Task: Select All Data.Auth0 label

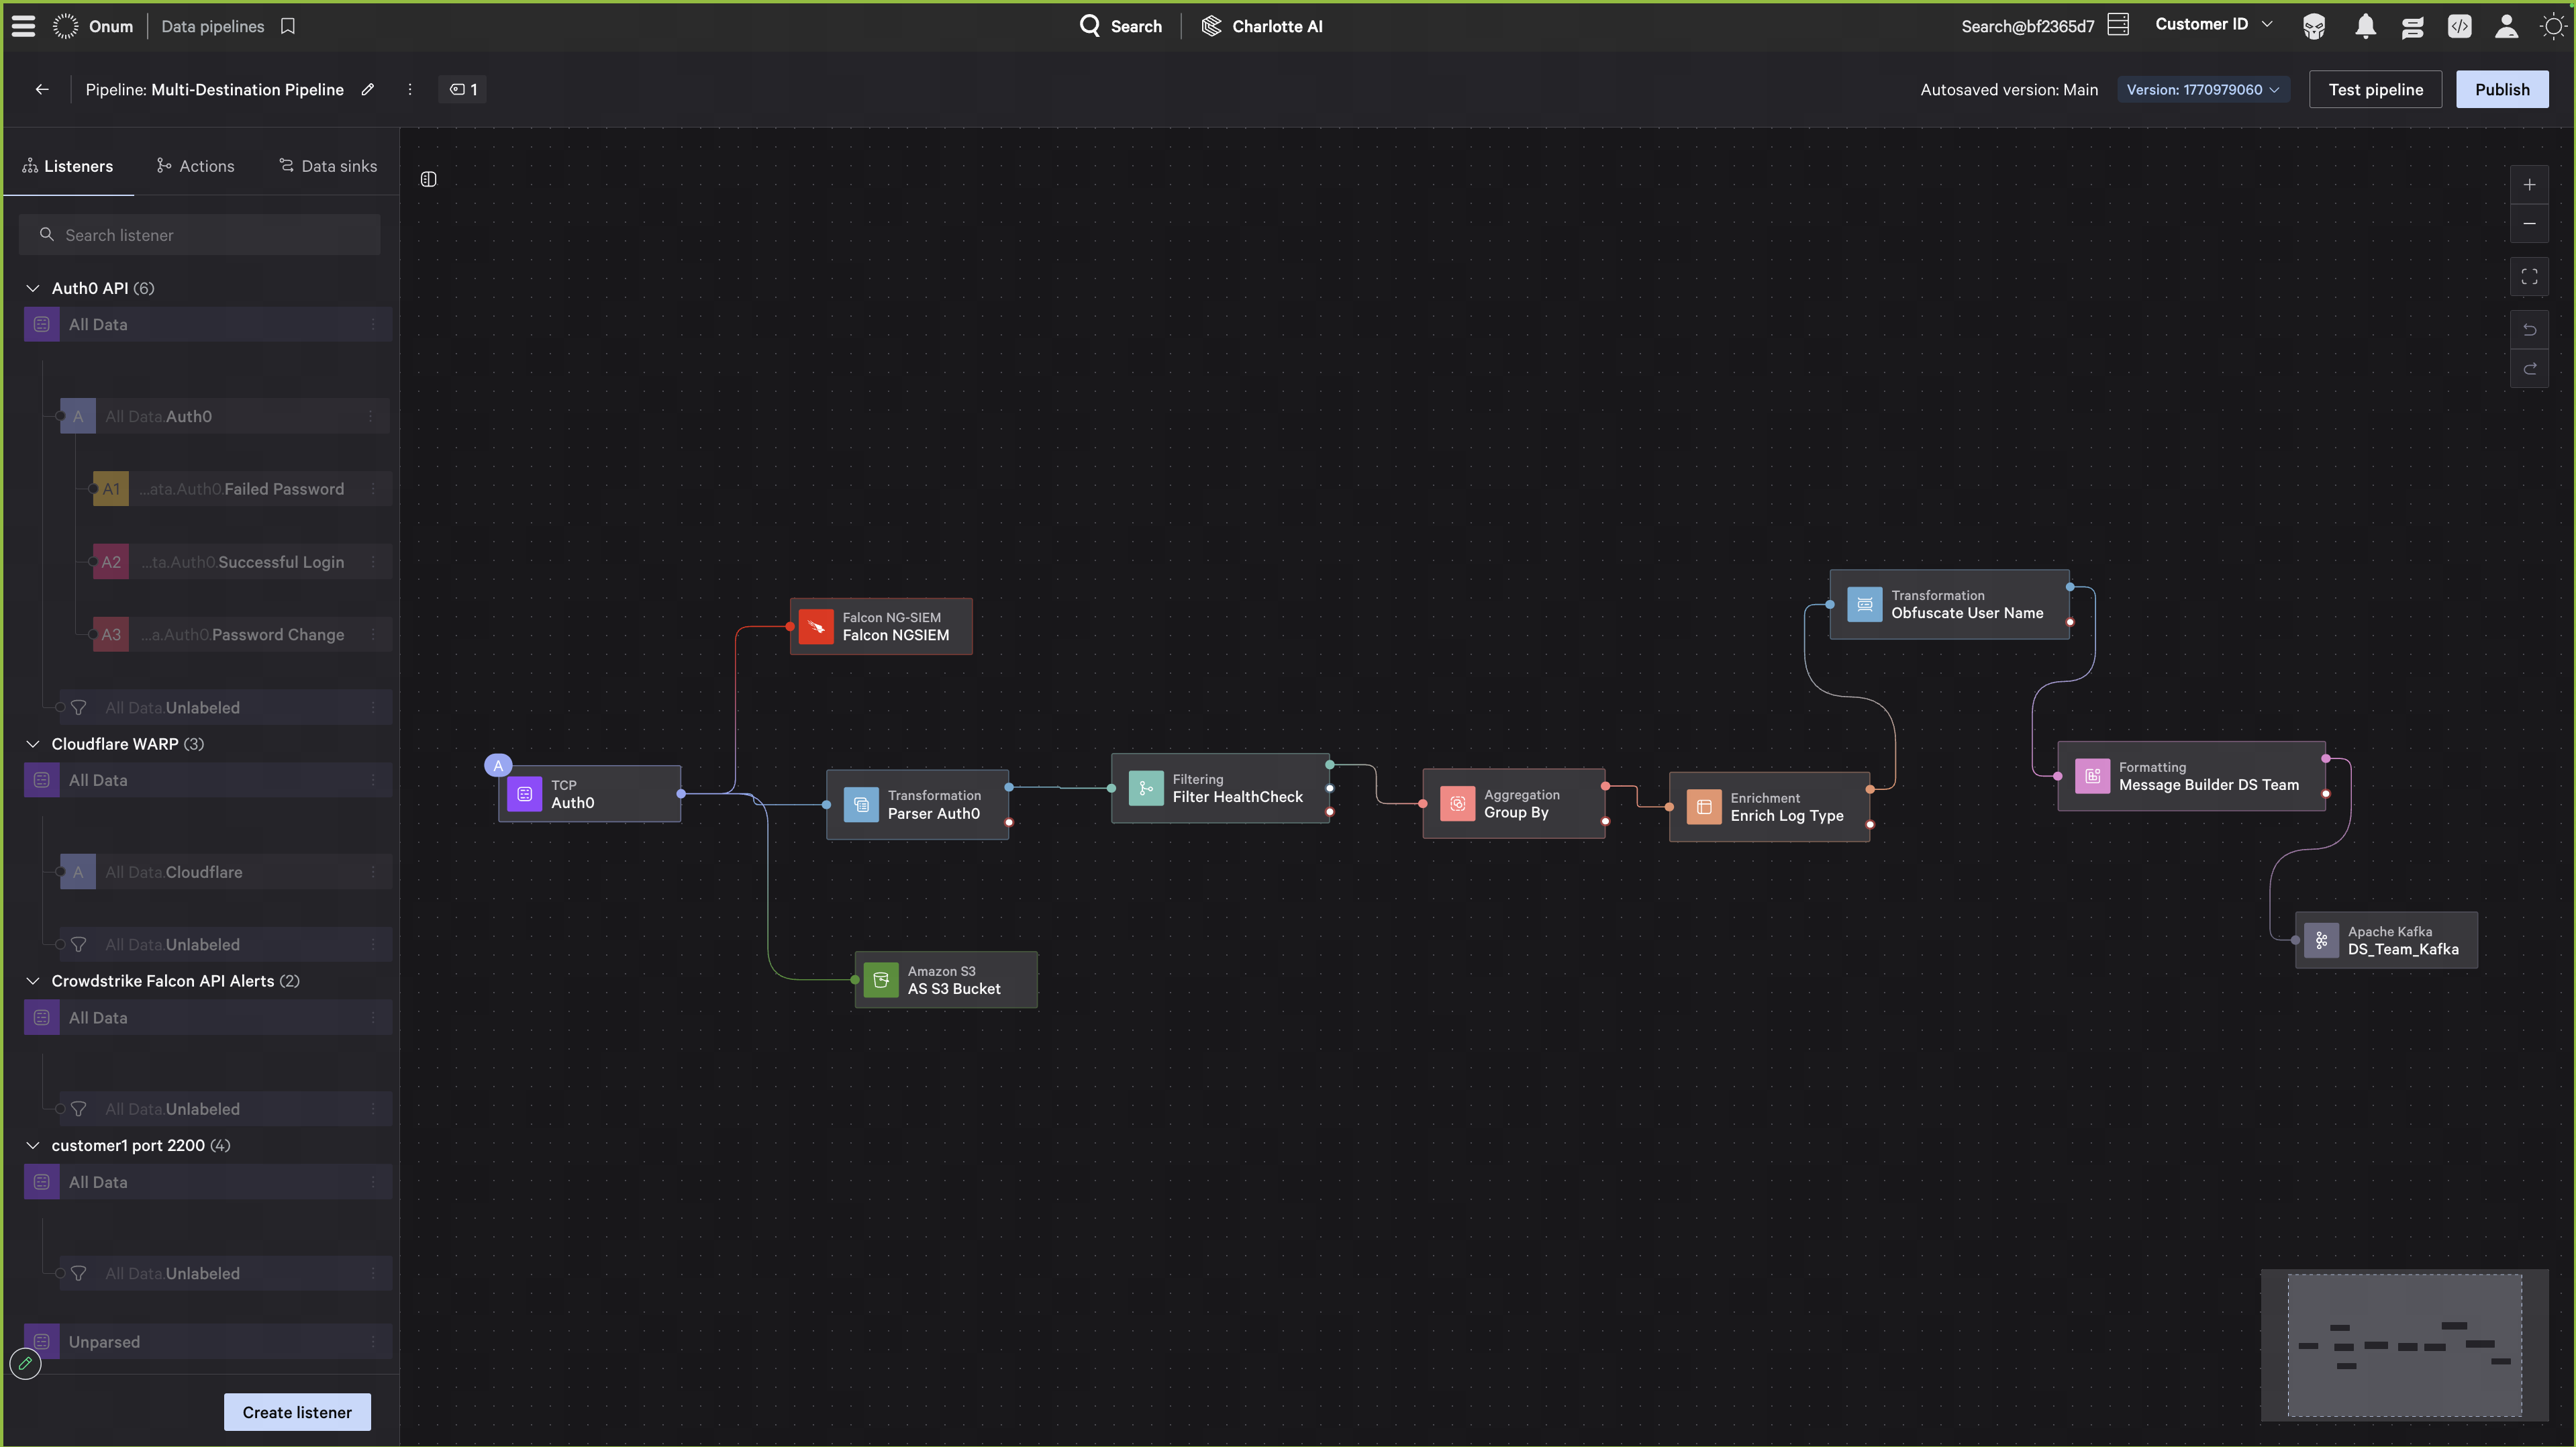Action: 225,416
